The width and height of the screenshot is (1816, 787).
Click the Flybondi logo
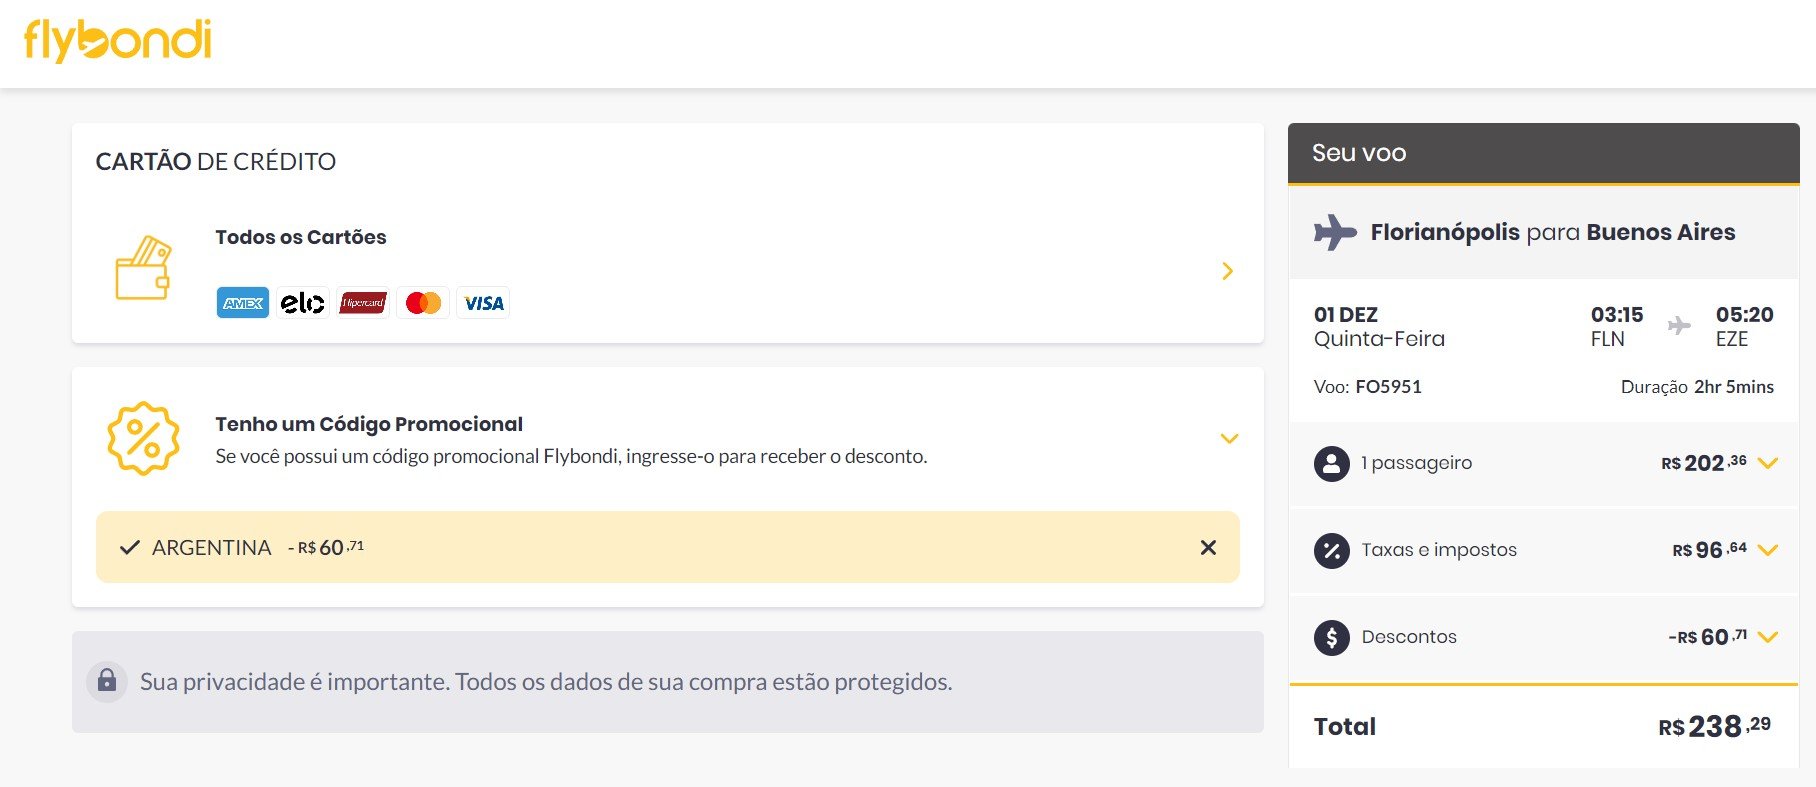click(x=117, y=40)
